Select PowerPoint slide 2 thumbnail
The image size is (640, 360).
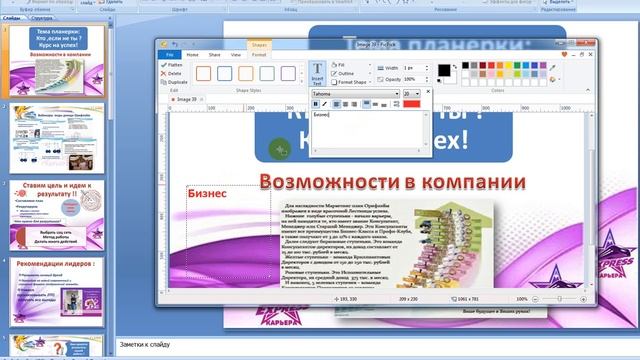pyautogui.click(x=56, y=139)
